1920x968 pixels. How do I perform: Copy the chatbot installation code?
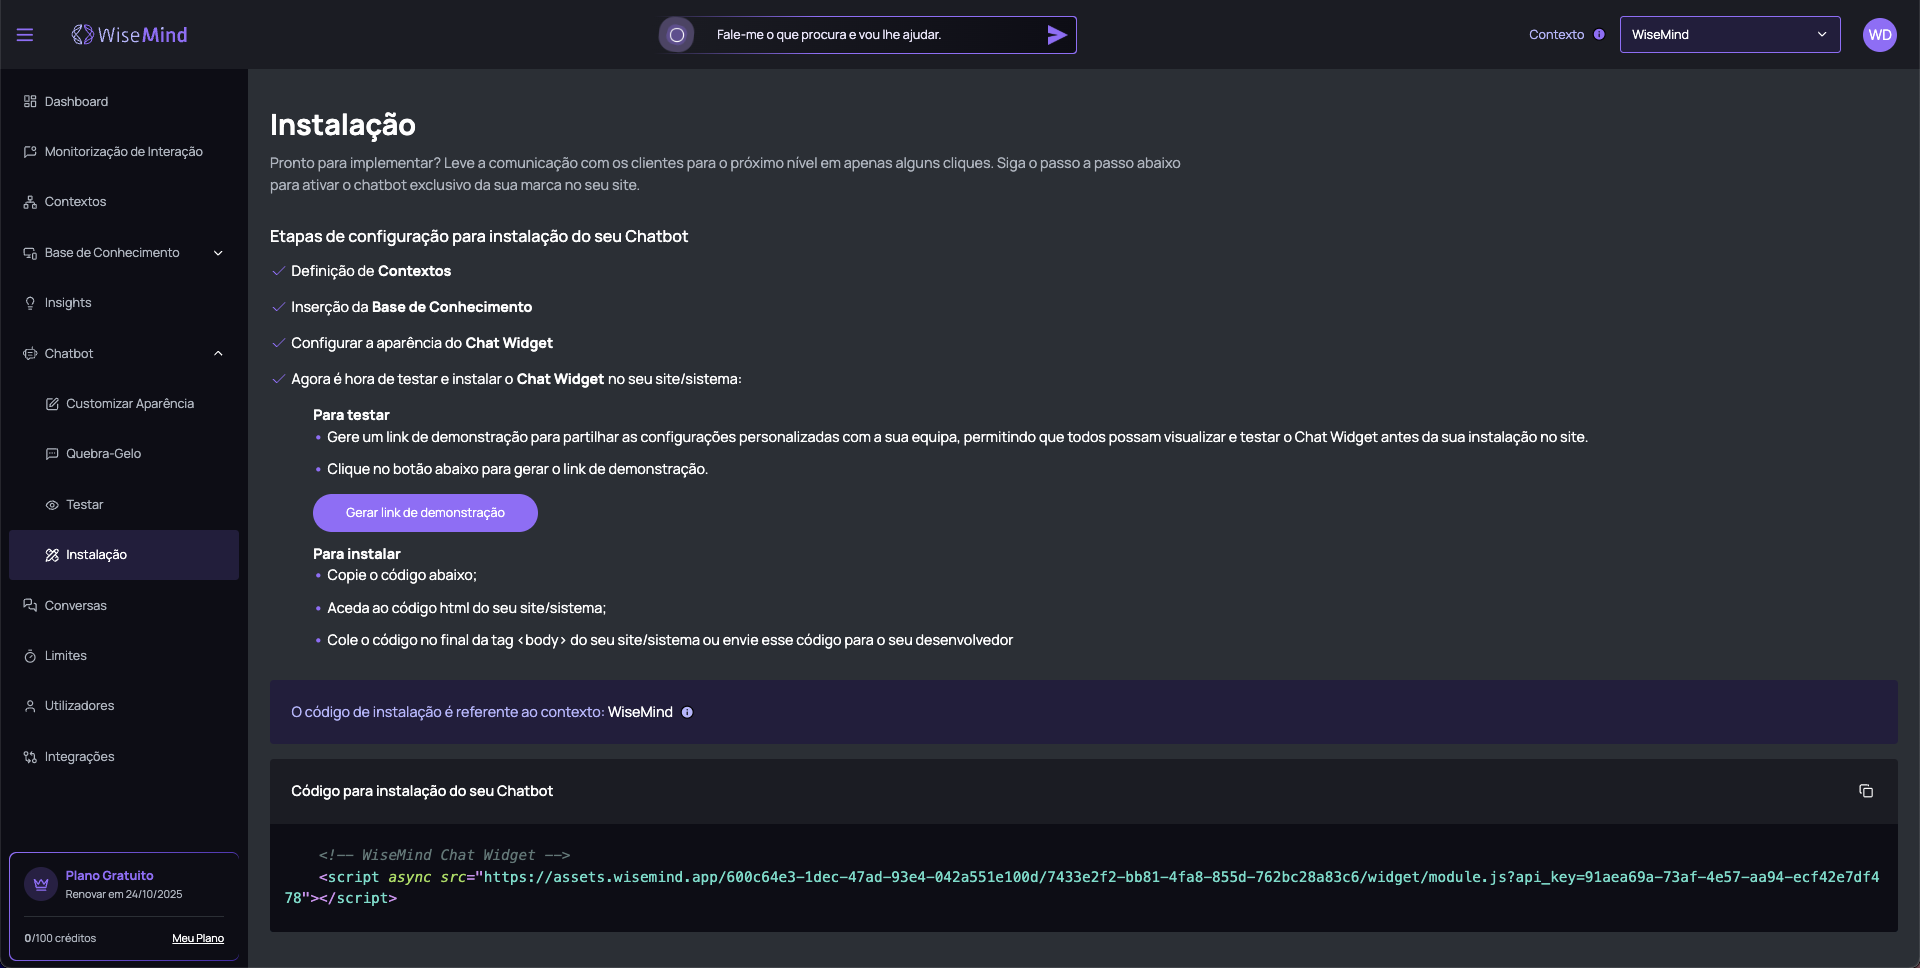pos(1865,791)
